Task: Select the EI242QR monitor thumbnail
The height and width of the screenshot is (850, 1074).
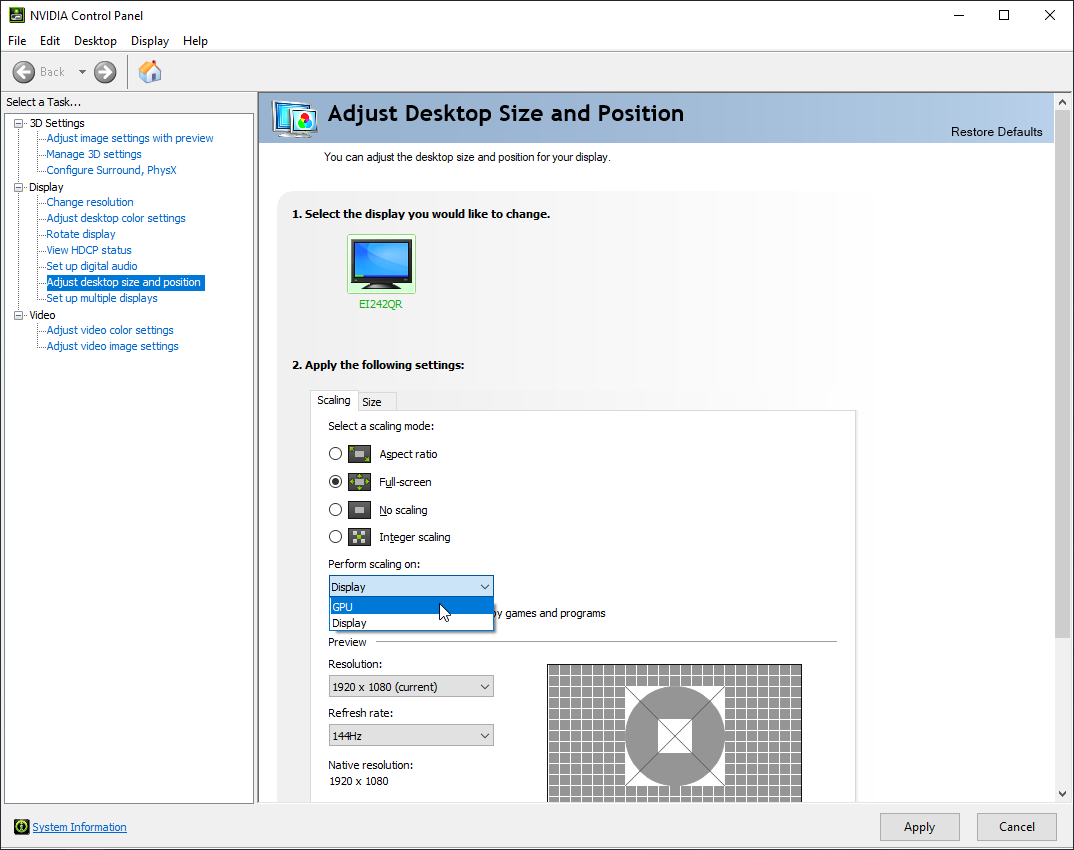Action: pos(382,264)
